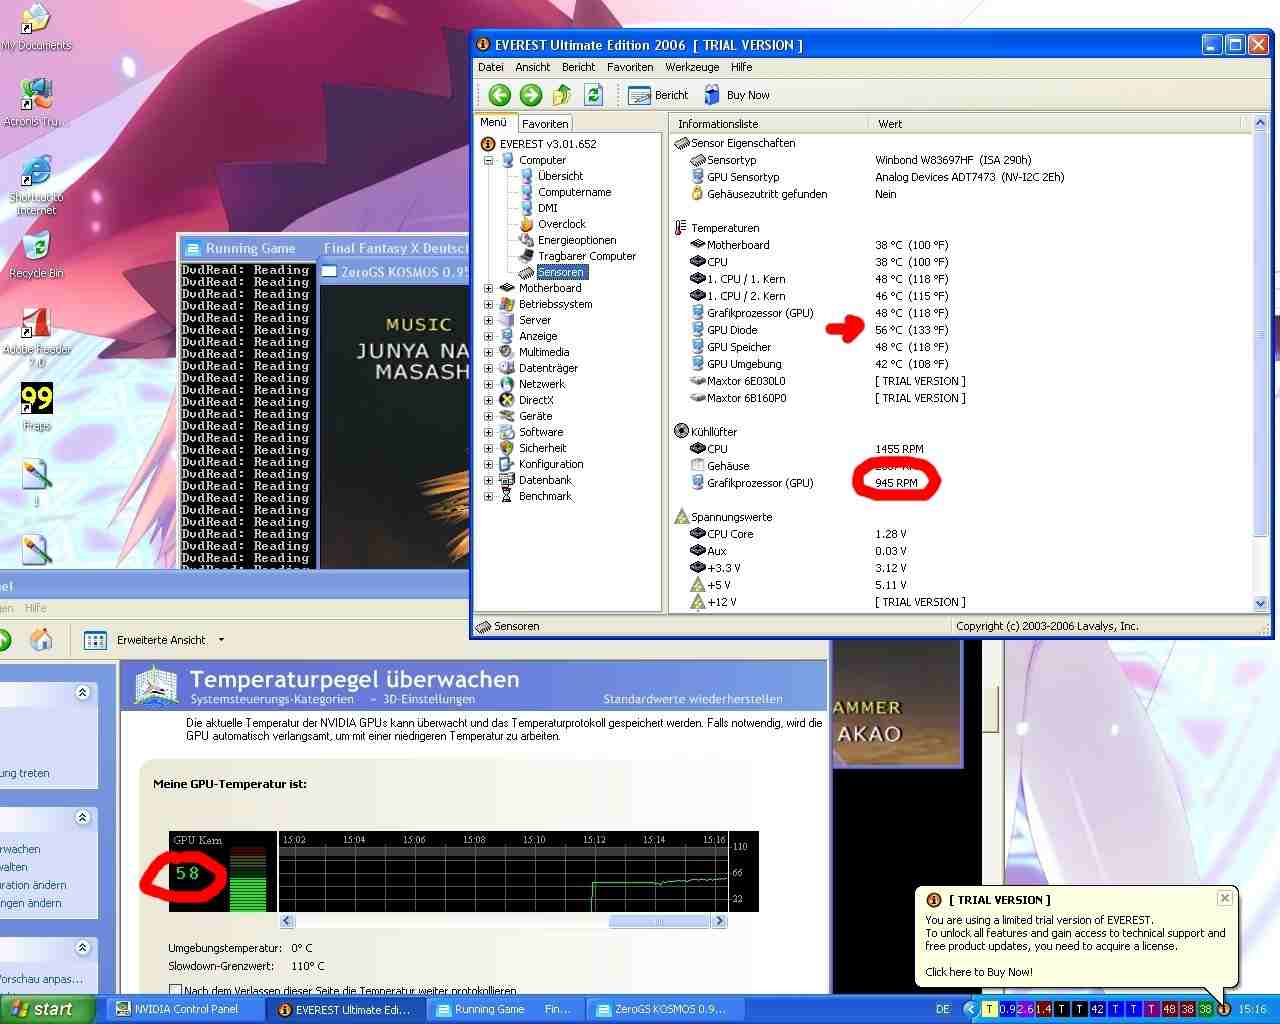Select the Tragbarer Computer laptop icon
The image size is (1280, 1024).
(527, 256)
